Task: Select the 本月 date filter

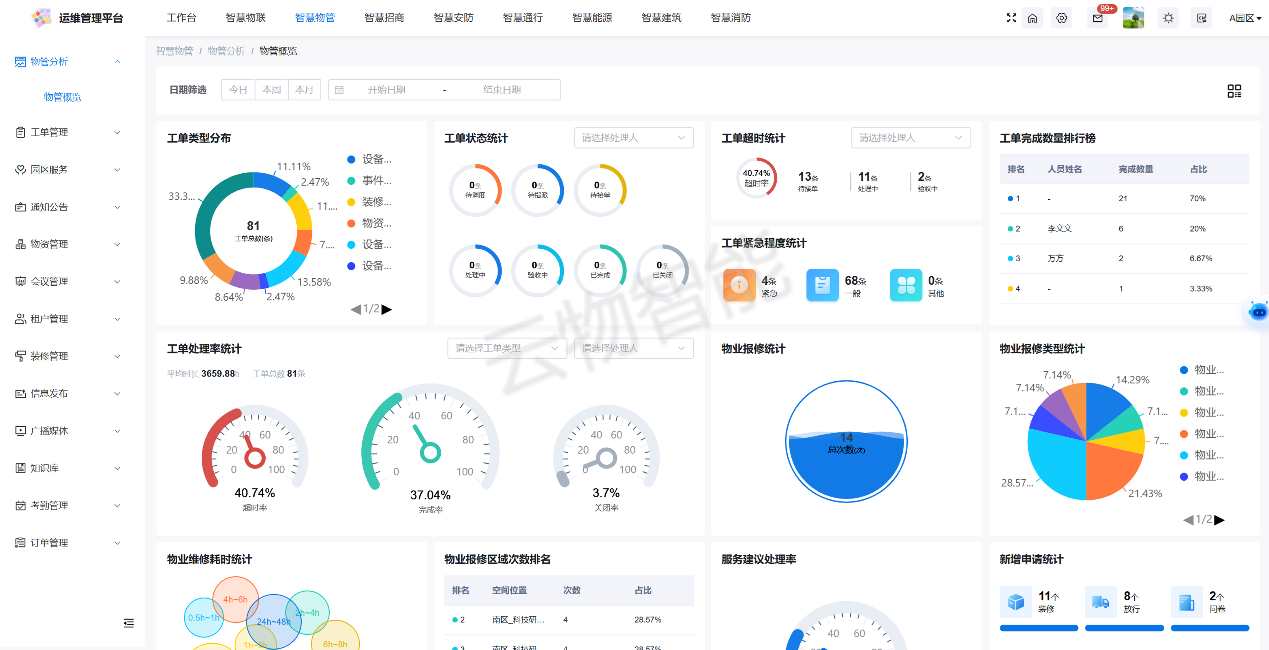Action: point(305,90)
